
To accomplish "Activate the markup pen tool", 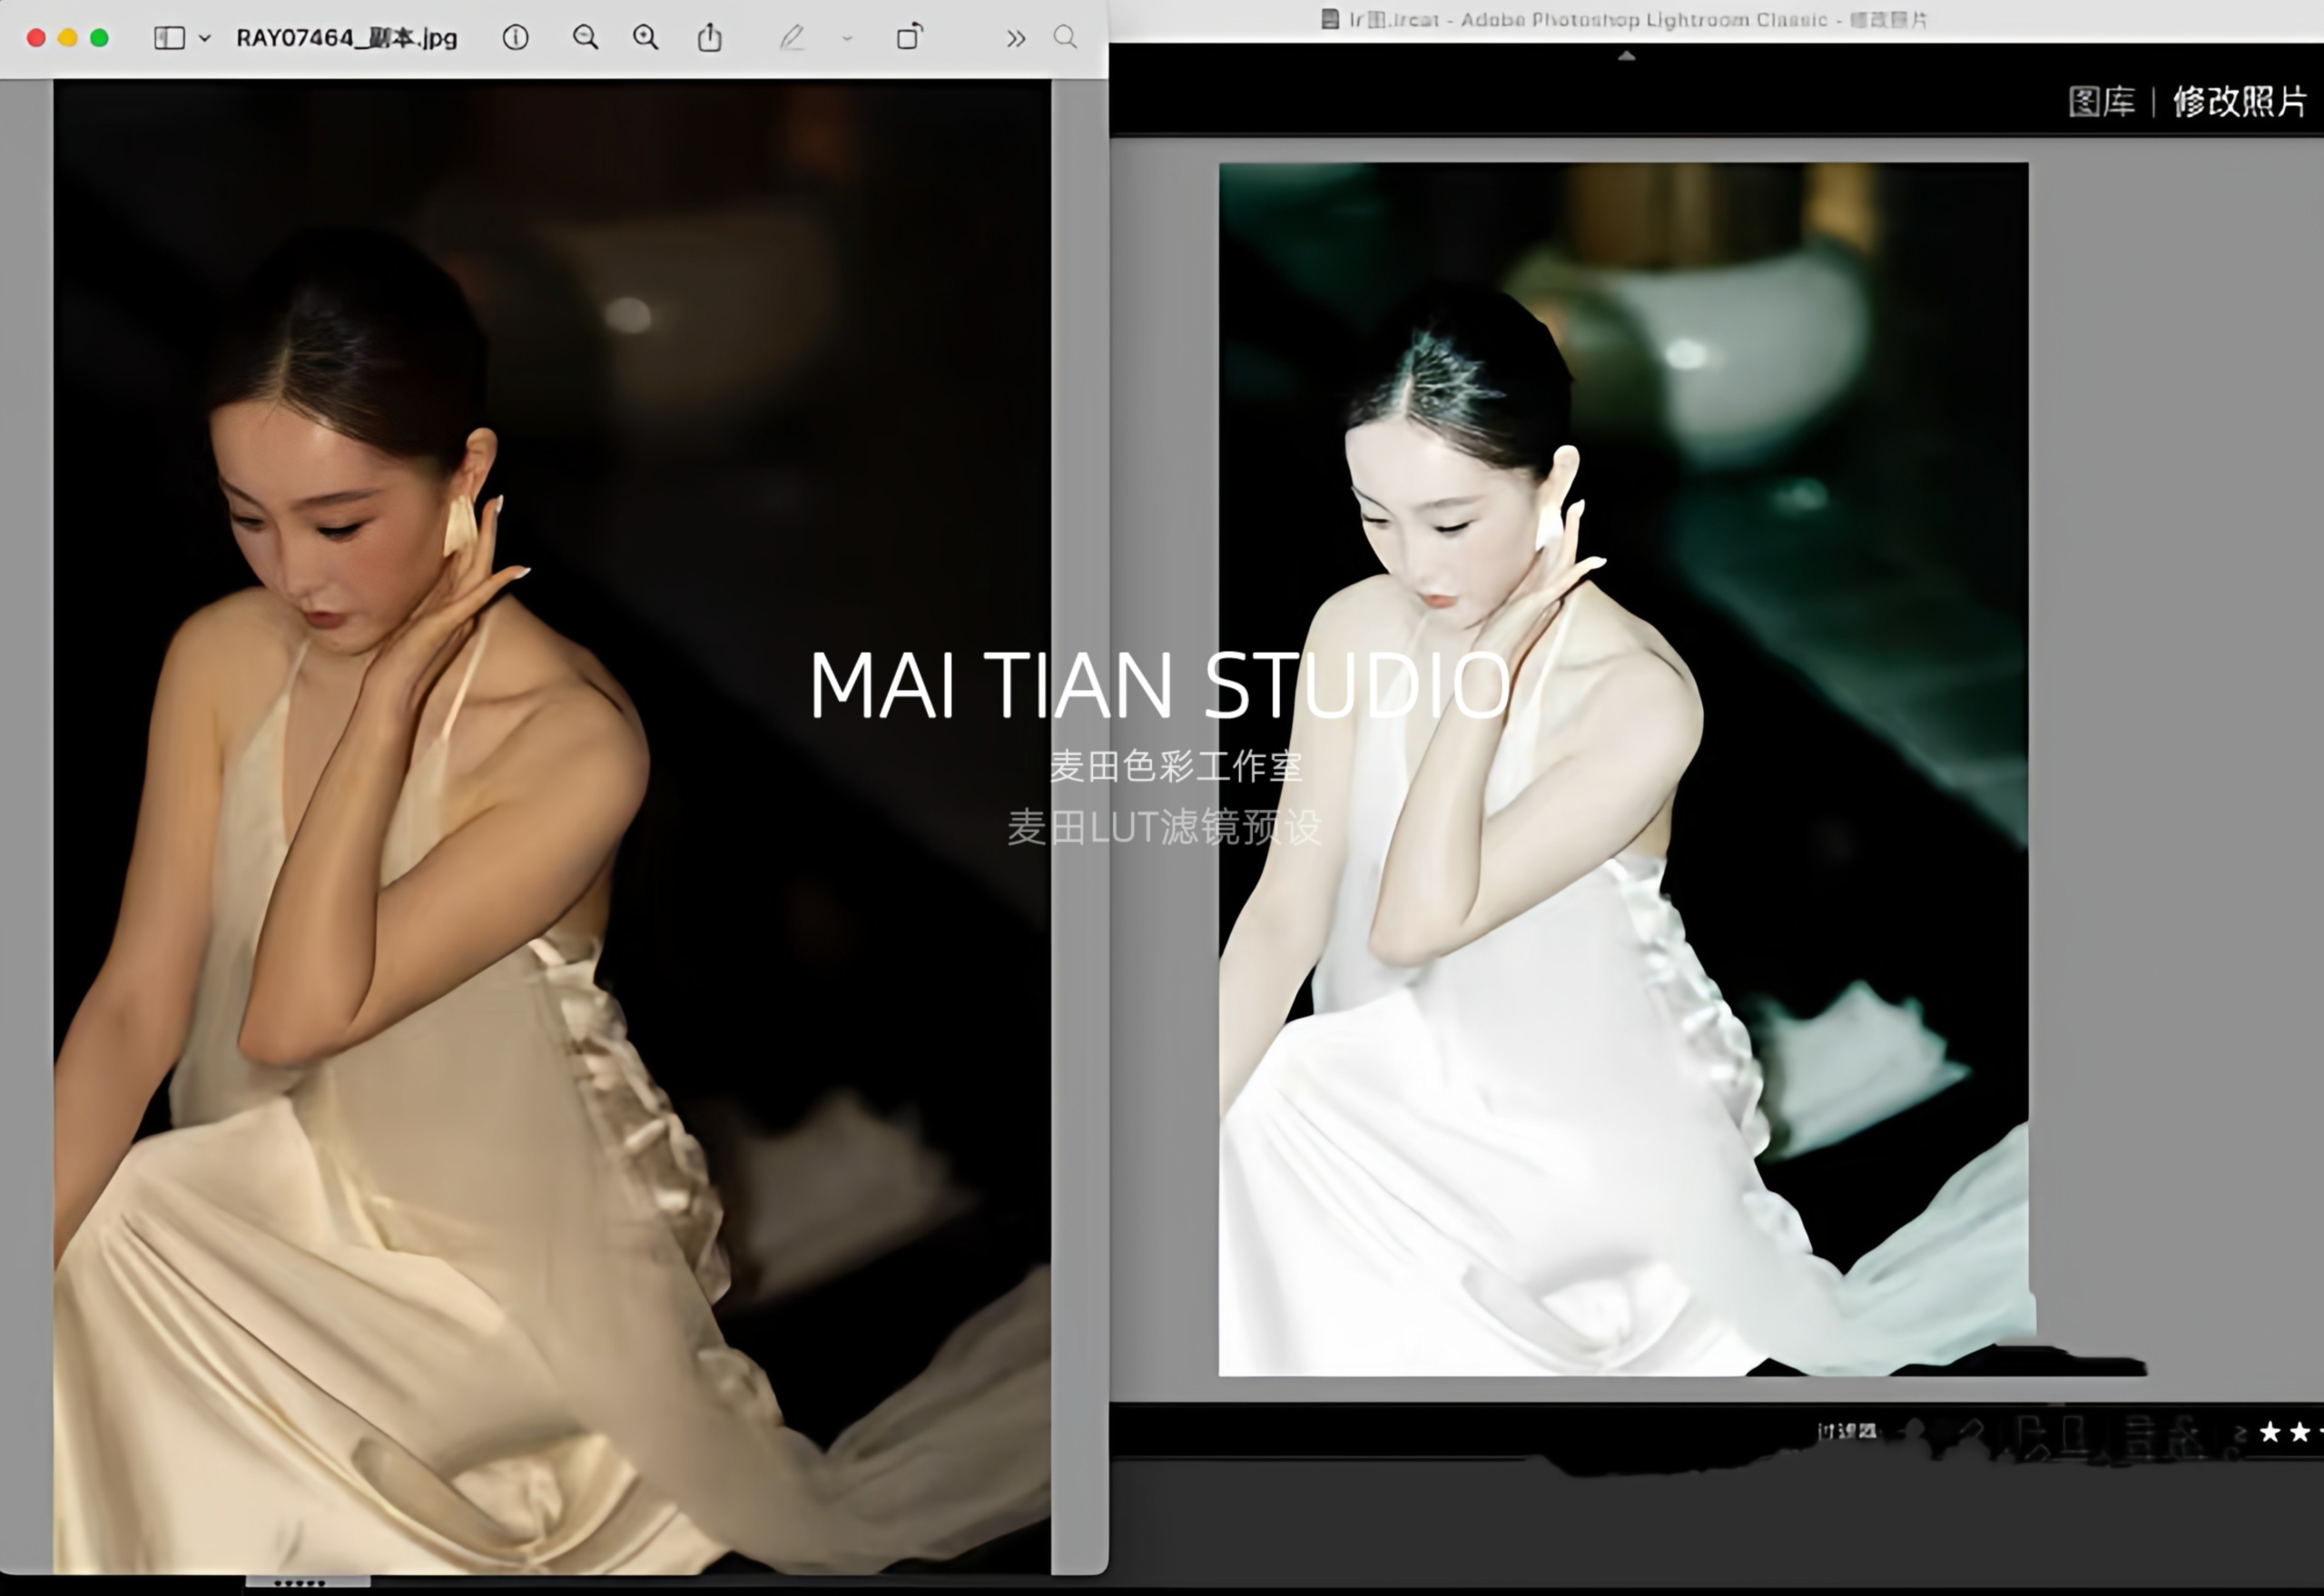I will (x=791, y=38).
